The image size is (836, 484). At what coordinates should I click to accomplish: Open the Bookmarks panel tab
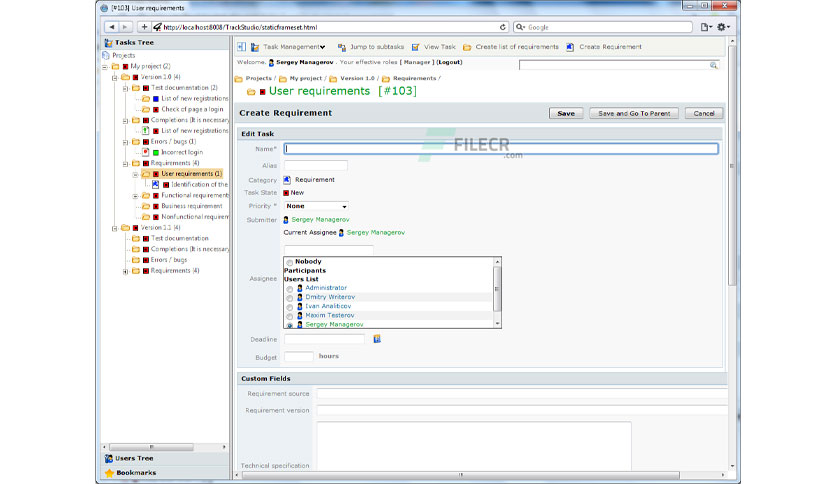click(x=166, y=473)
